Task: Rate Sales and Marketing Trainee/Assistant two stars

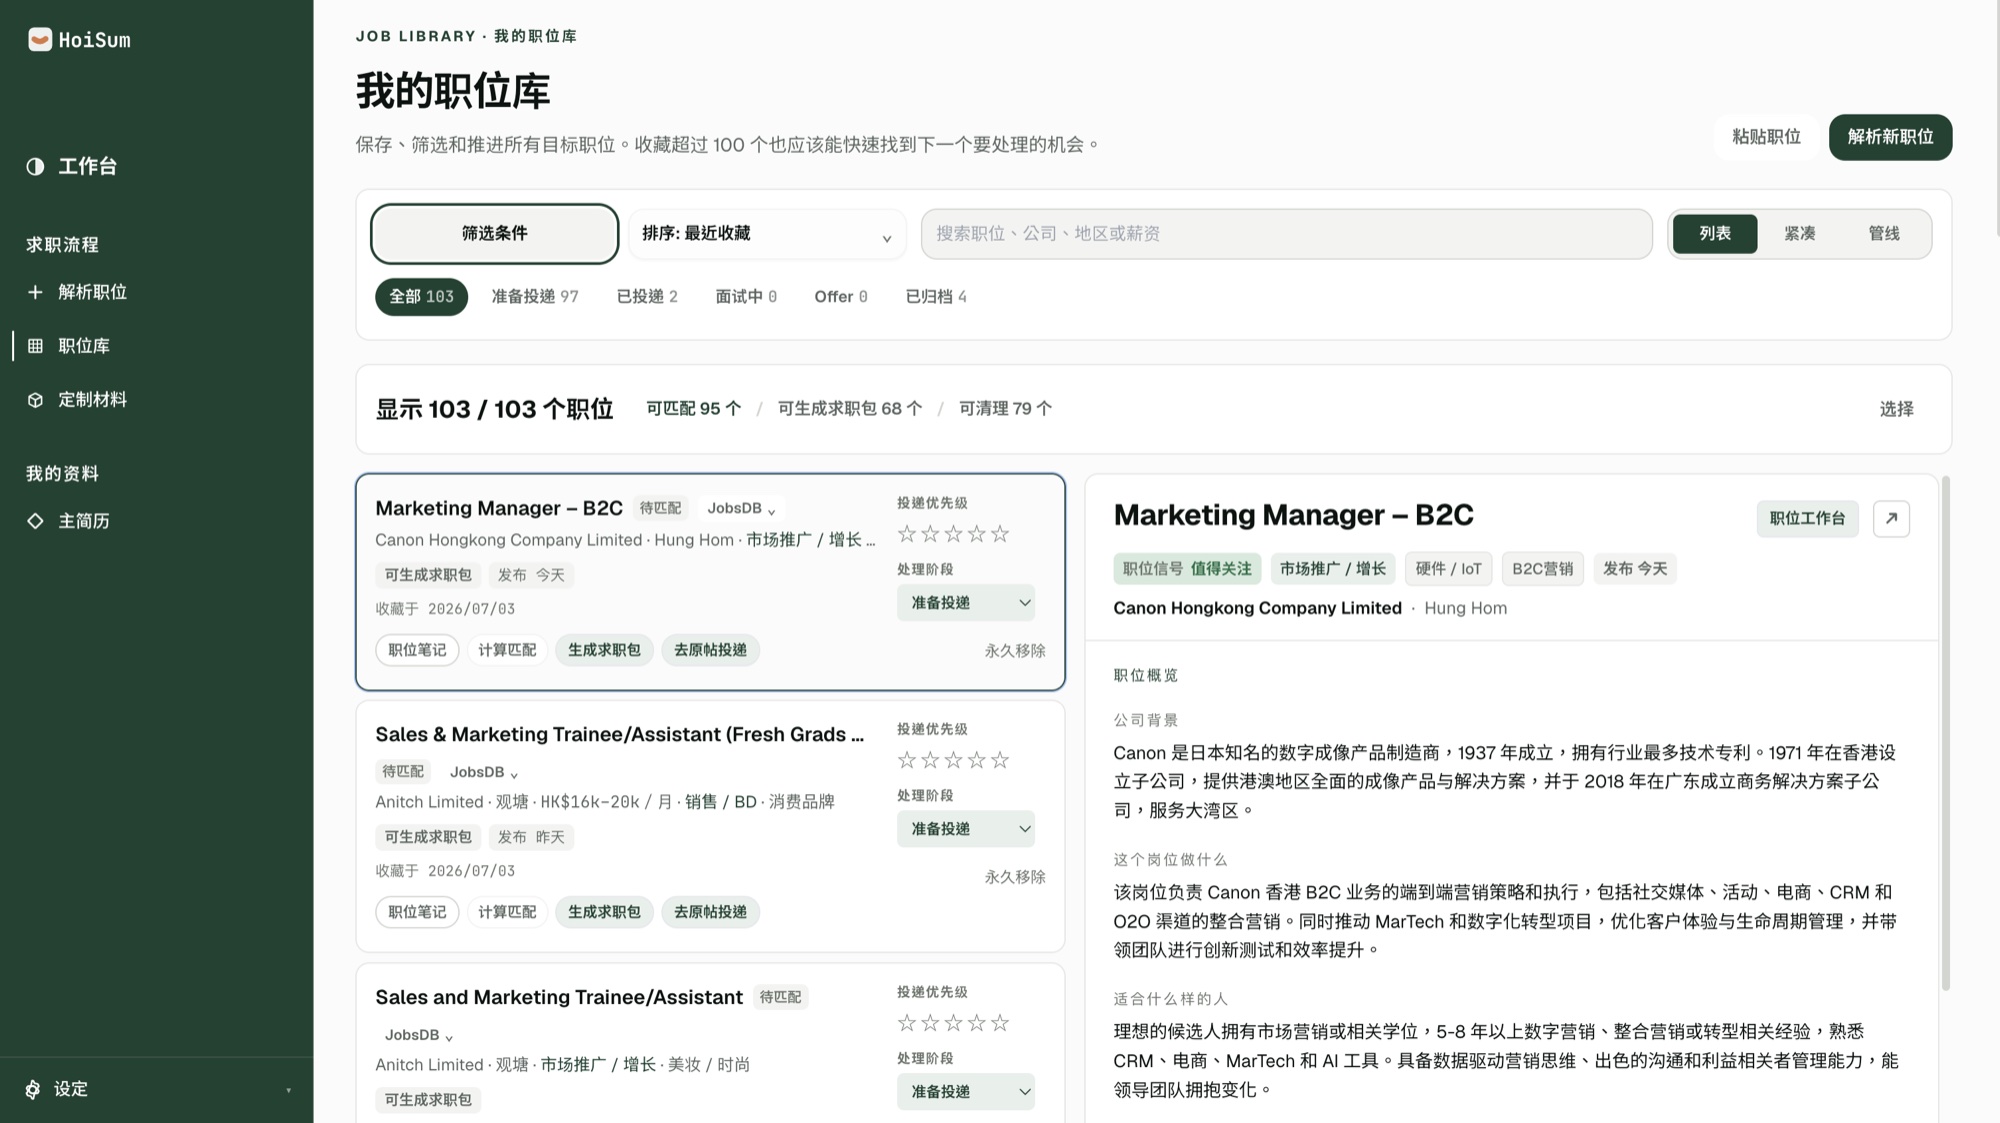Action: (x=930, y=1023)
